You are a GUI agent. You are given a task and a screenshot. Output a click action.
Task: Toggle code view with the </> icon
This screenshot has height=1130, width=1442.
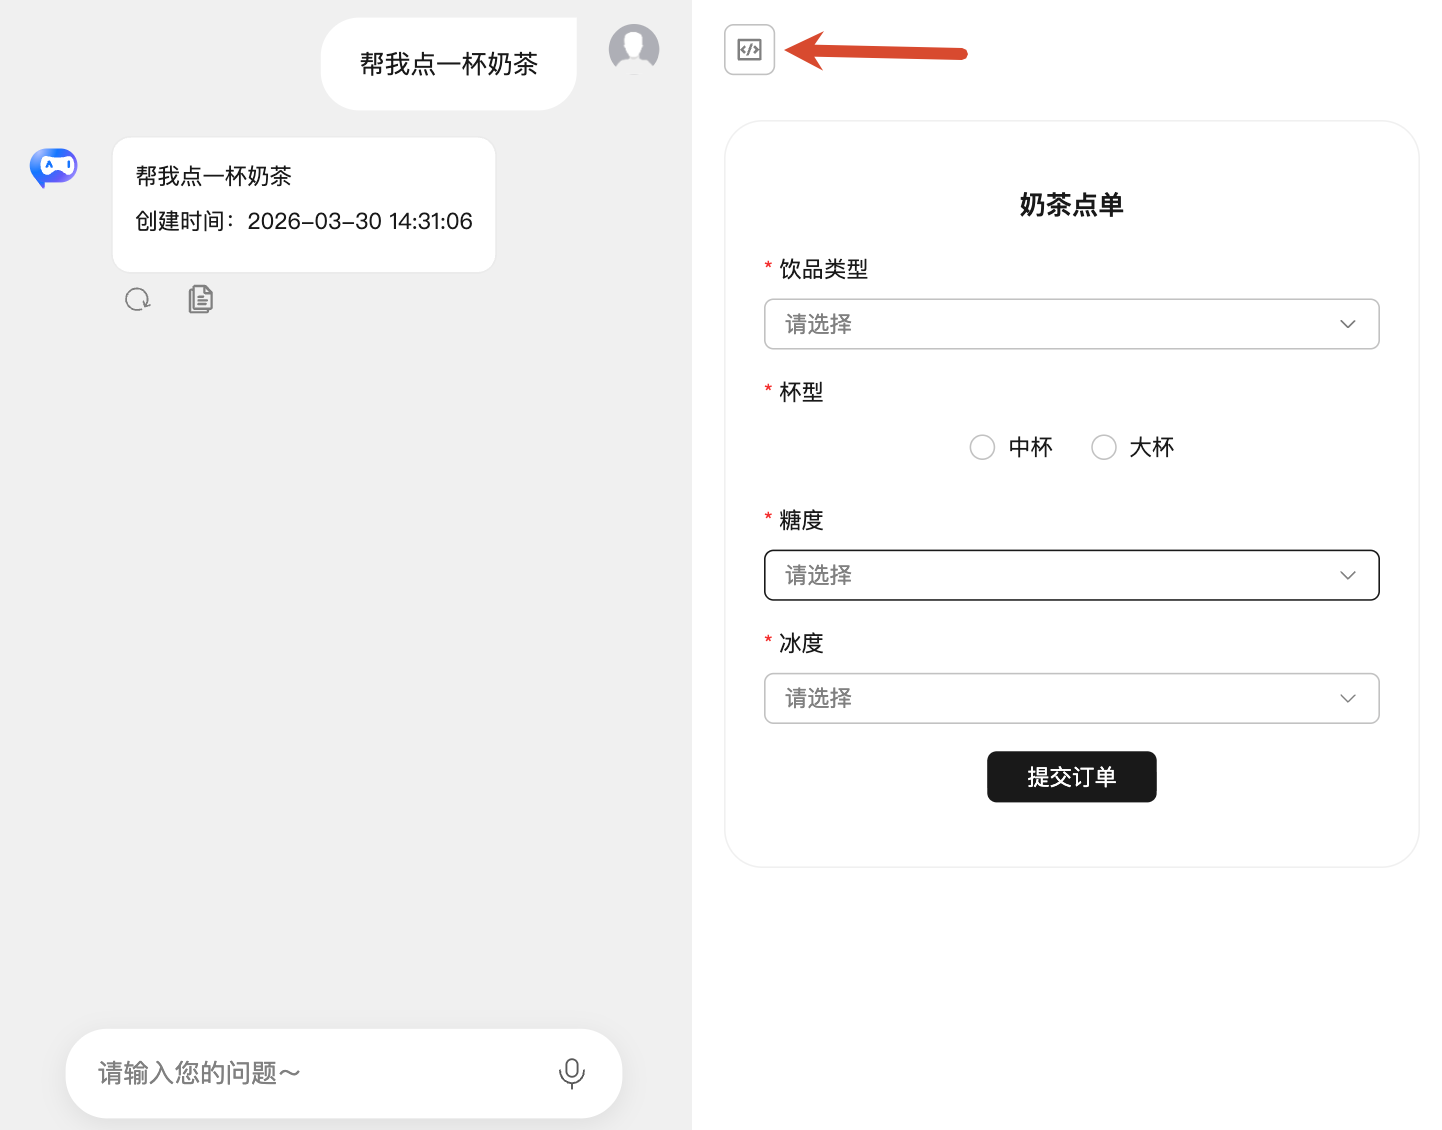(748, 49)
